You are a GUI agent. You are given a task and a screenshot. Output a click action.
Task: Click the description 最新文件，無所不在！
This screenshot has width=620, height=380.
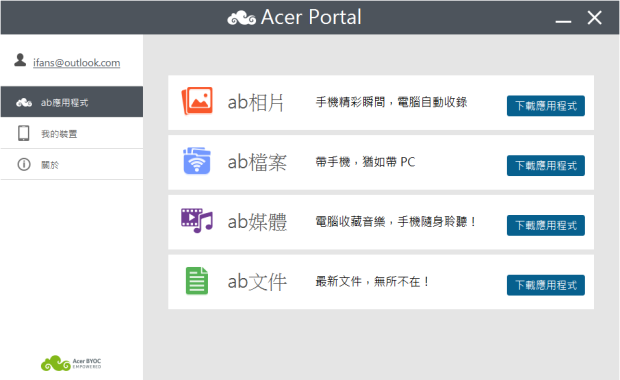(x=372, y=281)
